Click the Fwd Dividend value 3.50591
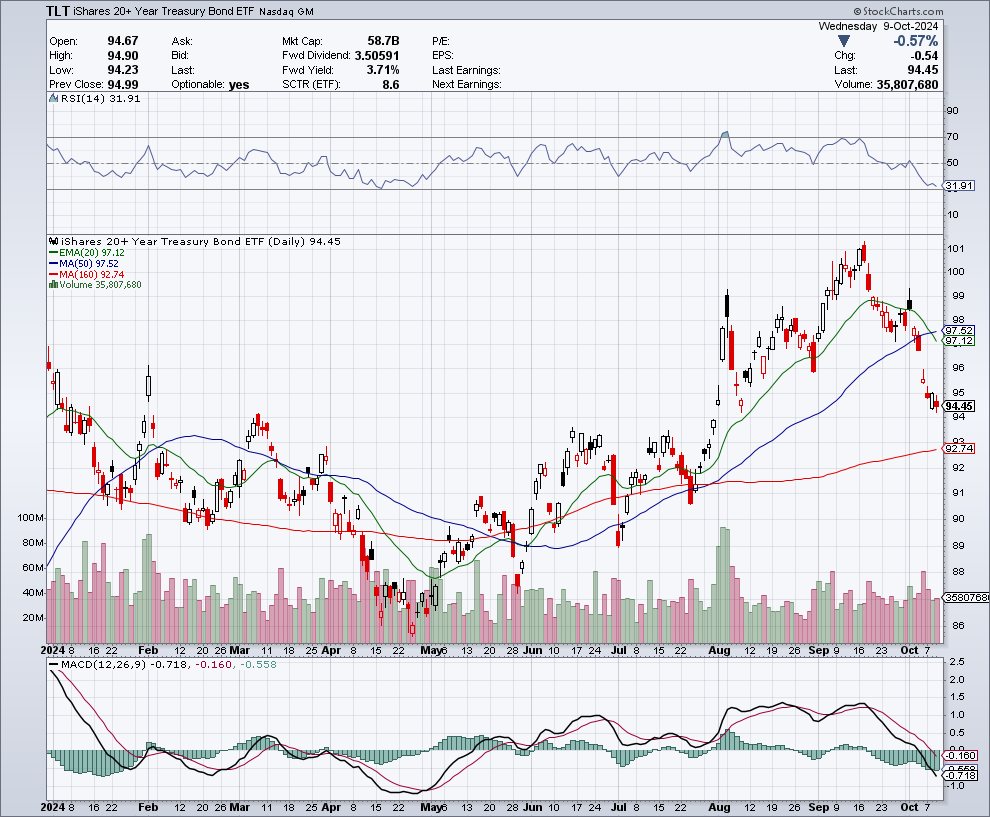The width and height of the screenshot is (990, 817). (377, 56)
